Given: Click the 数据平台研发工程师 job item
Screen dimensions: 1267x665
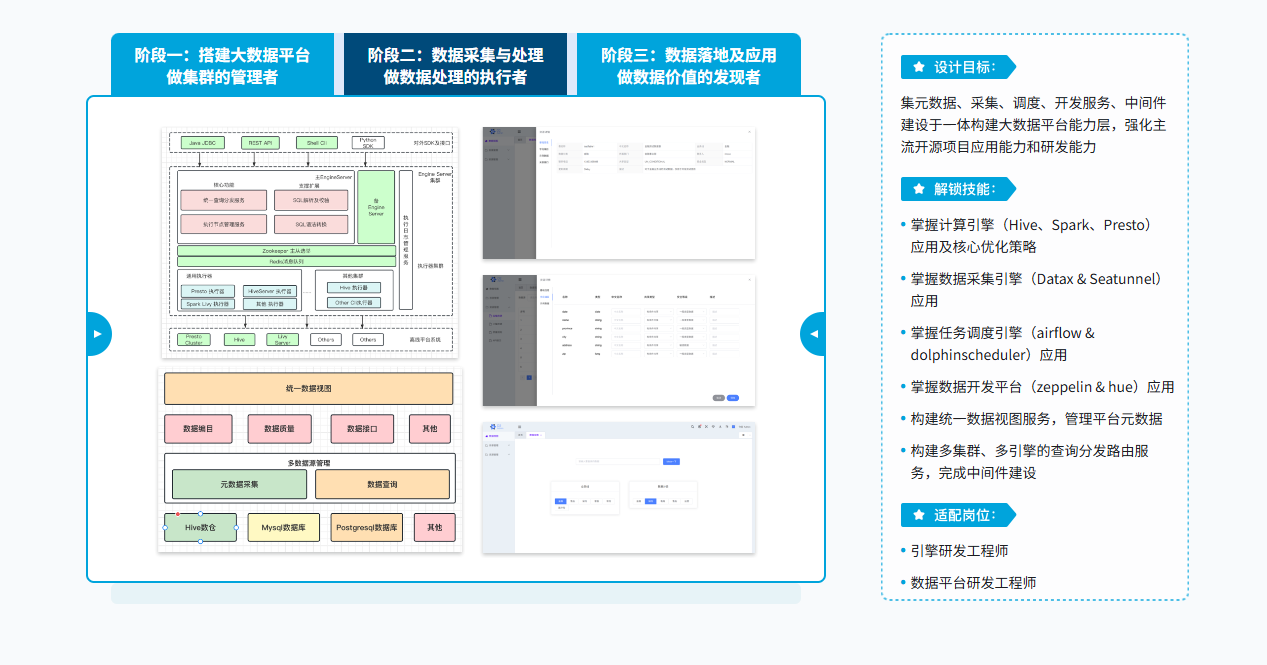Looking at the screenshot, I should [x=973, y=583].
